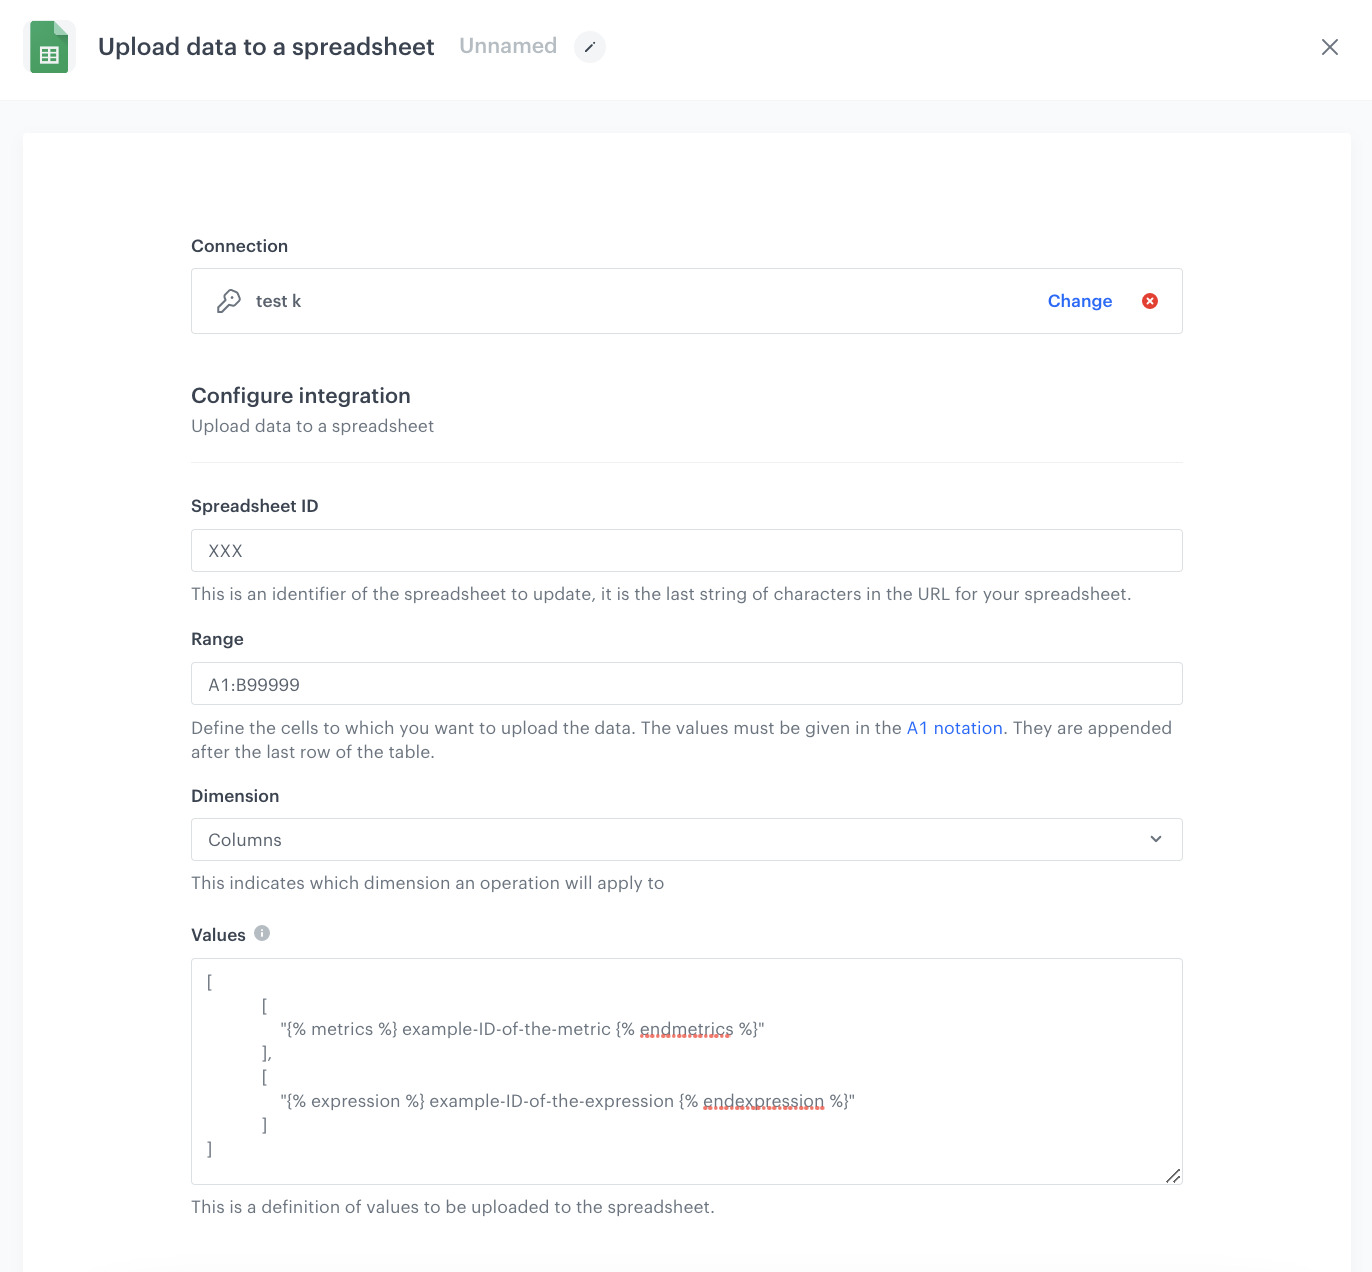This screenshot has width=1372, height=1272.
Task: Click the Range field showing A1:B99999
Action: [x=686, y=684]
